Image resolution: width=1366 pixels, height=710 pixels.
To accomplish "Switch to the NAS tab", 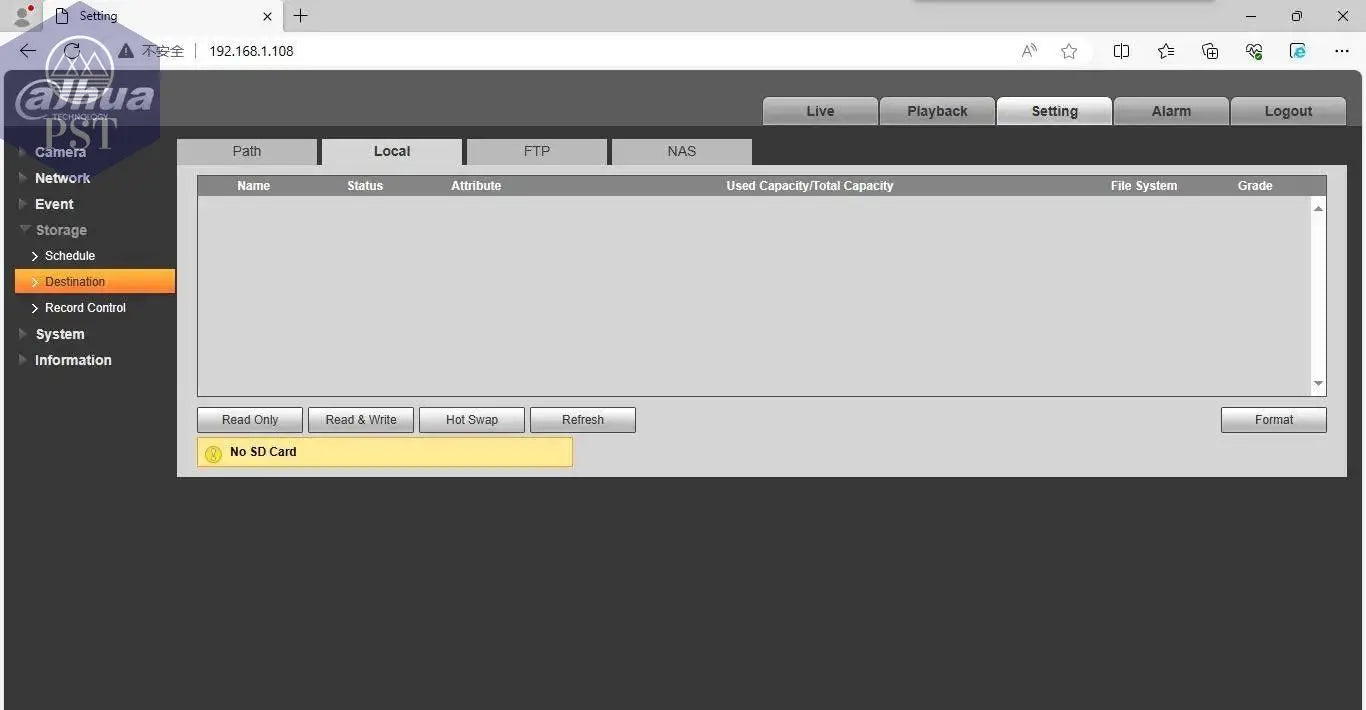I will [x=681, y=151].
